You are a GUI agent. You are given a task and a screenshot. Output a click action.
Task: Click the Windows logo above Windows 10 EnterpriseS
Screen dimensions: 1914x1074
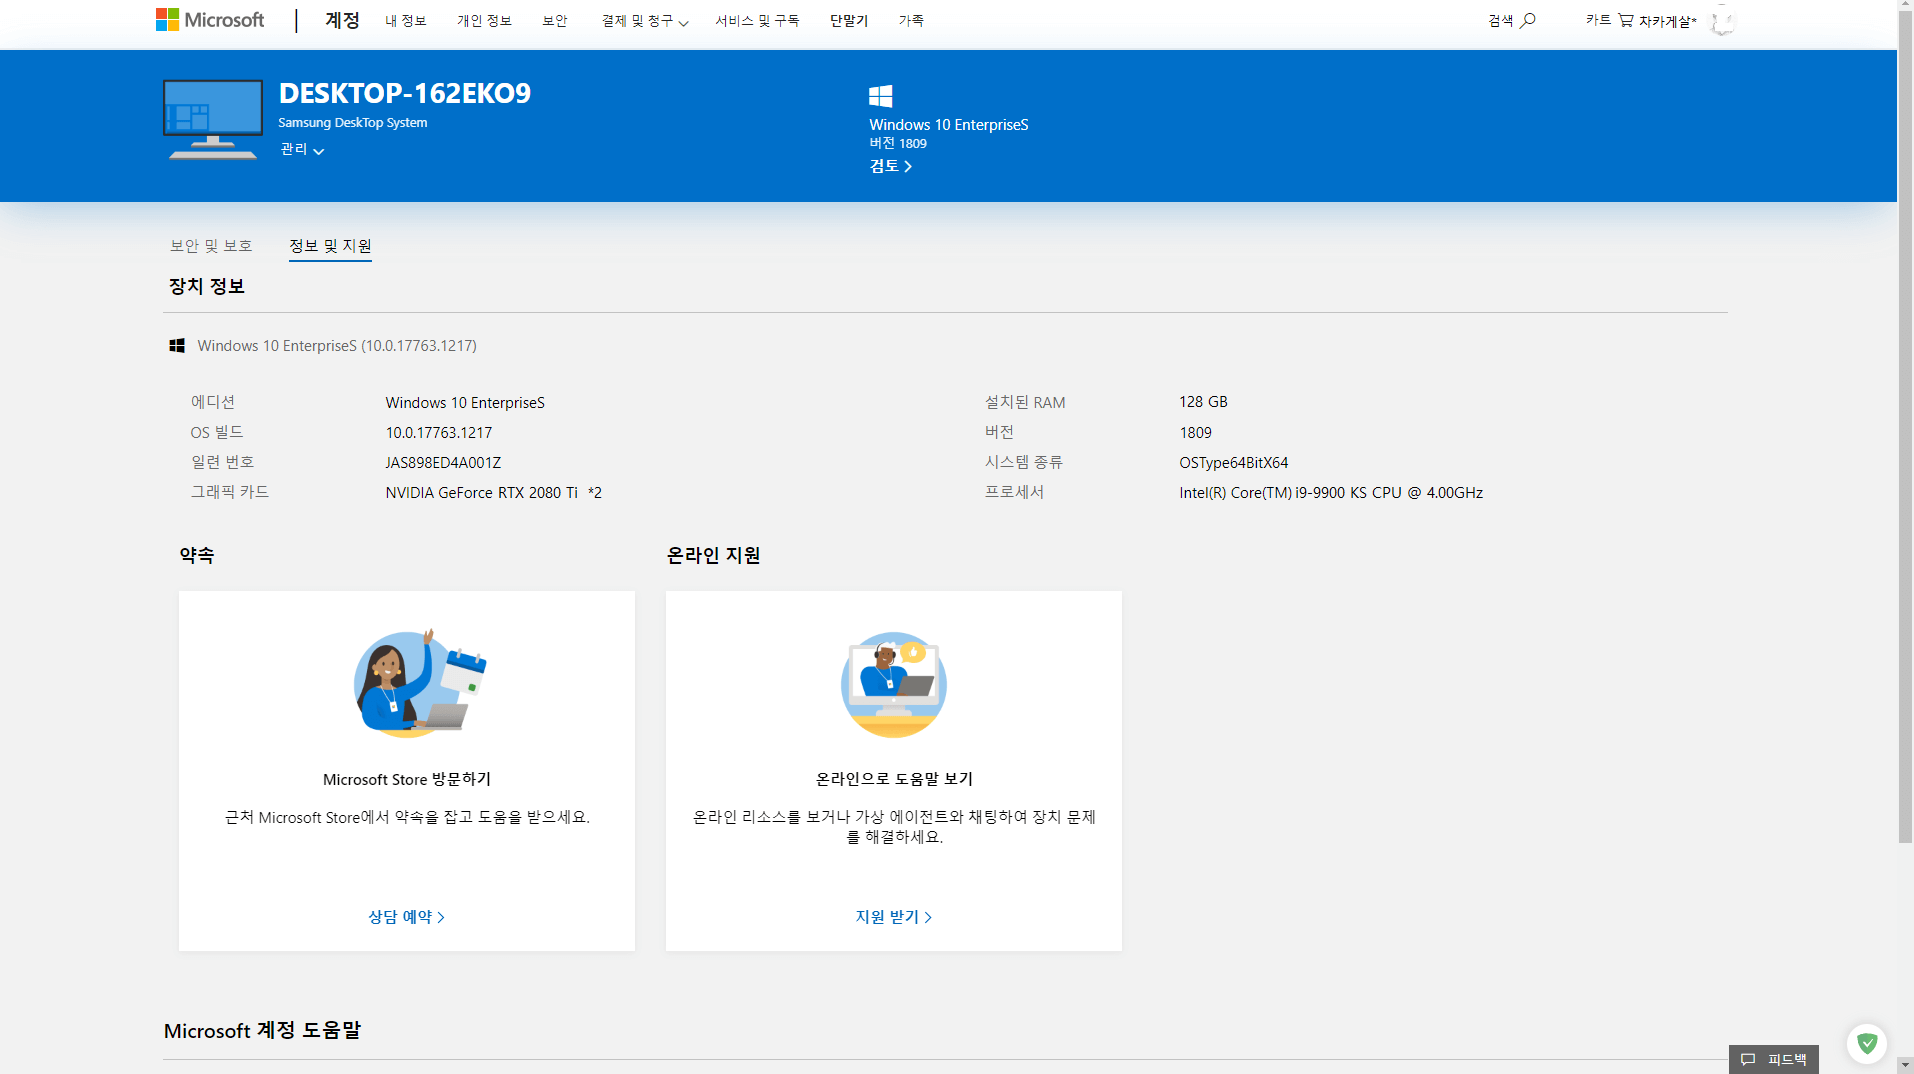click(x=880, y=96)
